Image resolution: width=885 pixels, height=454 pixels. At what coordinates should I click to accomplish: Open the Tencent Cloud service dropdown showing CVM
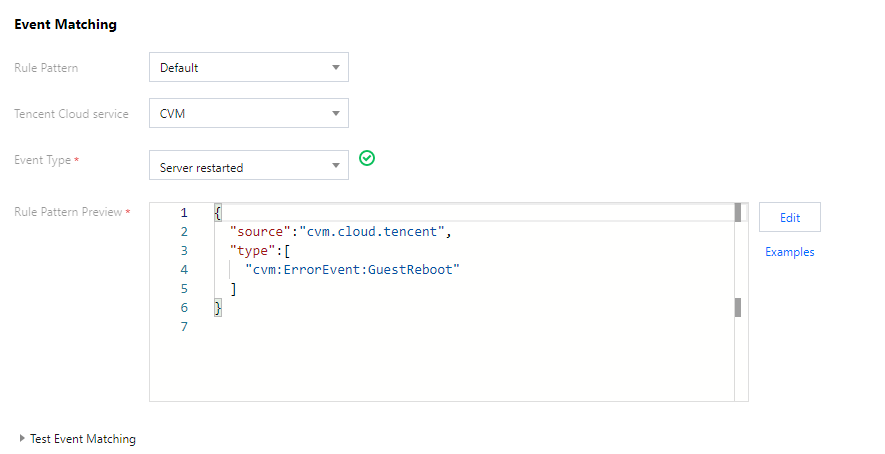pyautogui.click(x=248, y=113)
